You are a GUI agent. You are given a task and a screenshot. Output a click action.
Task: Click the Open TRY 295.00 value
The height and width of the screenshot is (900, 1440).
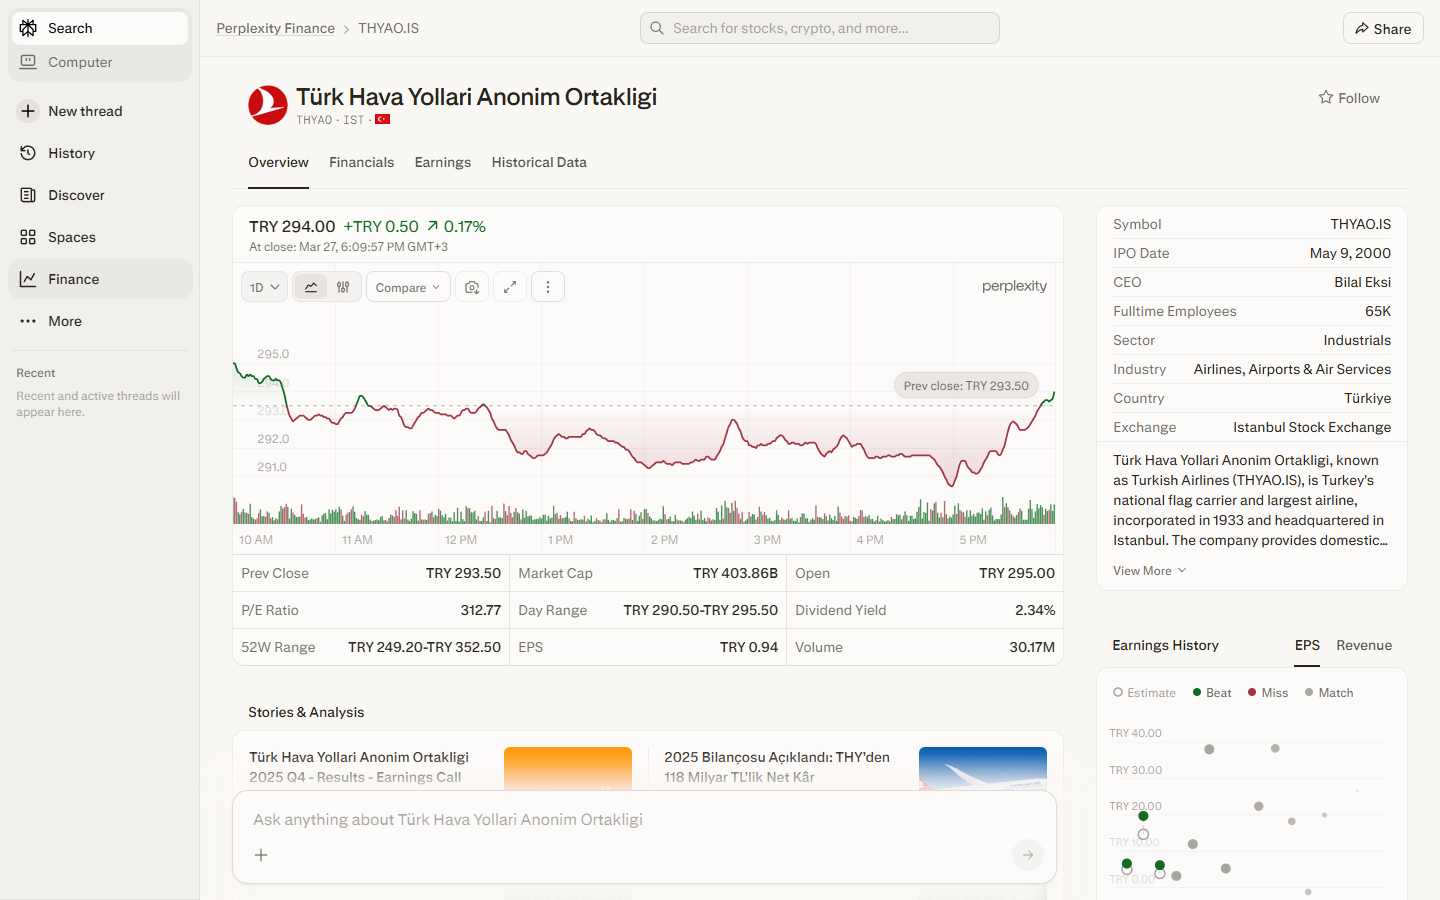pos(1017,573)
